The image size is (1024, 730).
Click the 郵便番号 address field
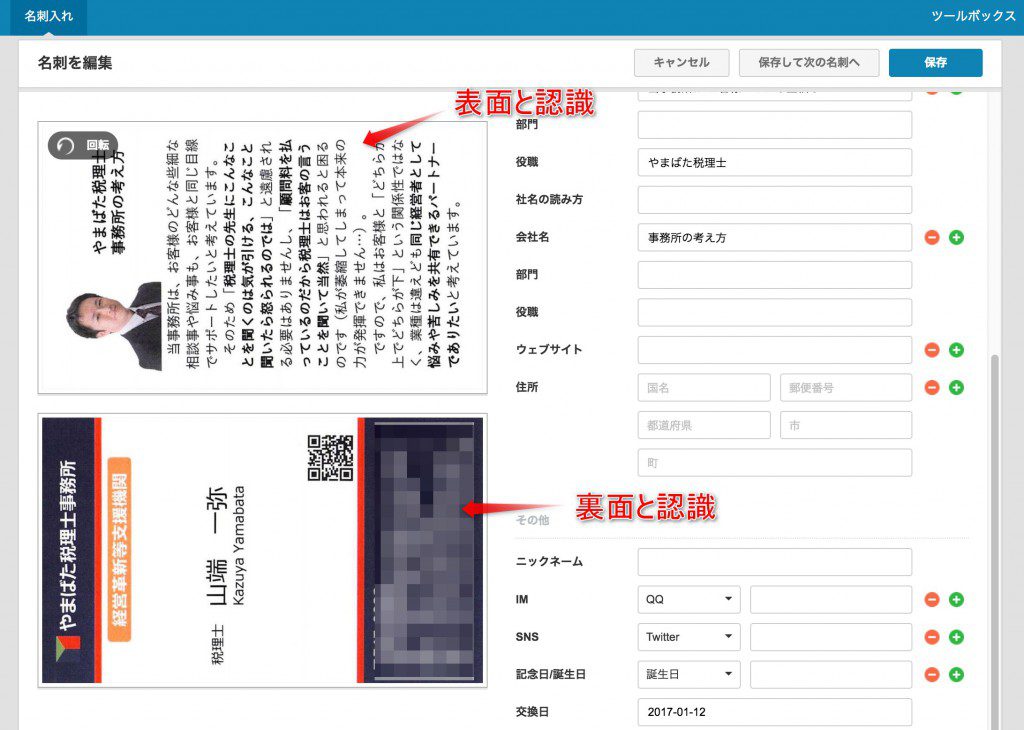coord(846,388)
